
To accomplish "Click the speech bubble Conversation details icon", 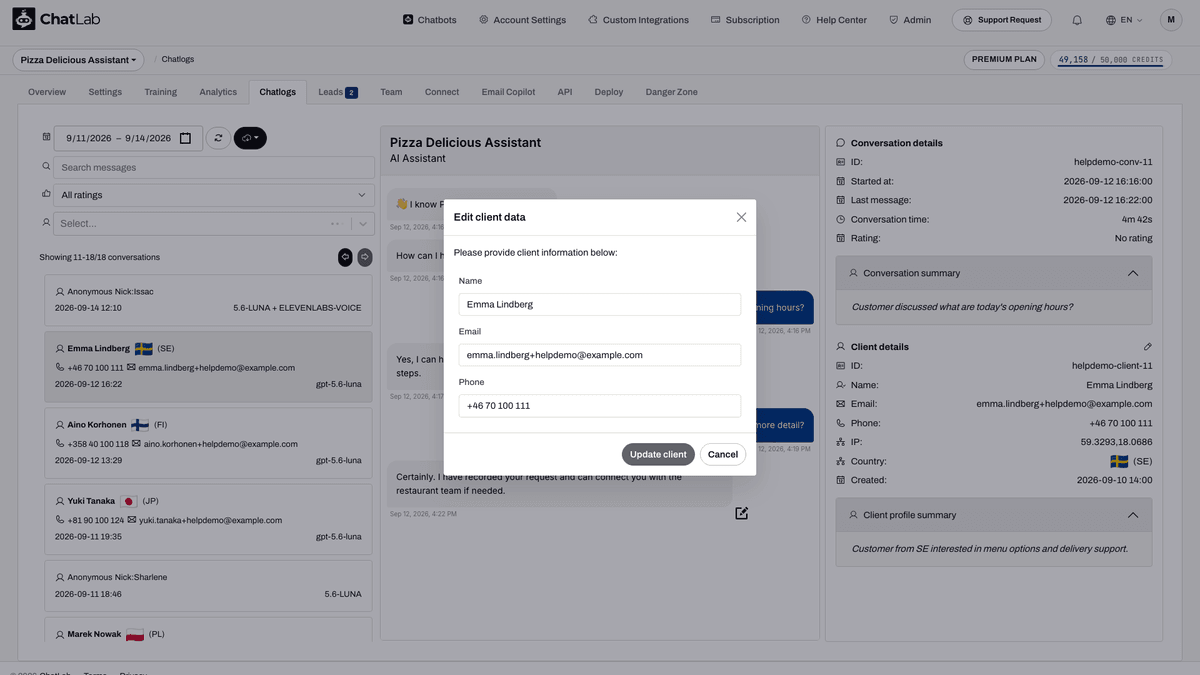I will coord(841,143).
